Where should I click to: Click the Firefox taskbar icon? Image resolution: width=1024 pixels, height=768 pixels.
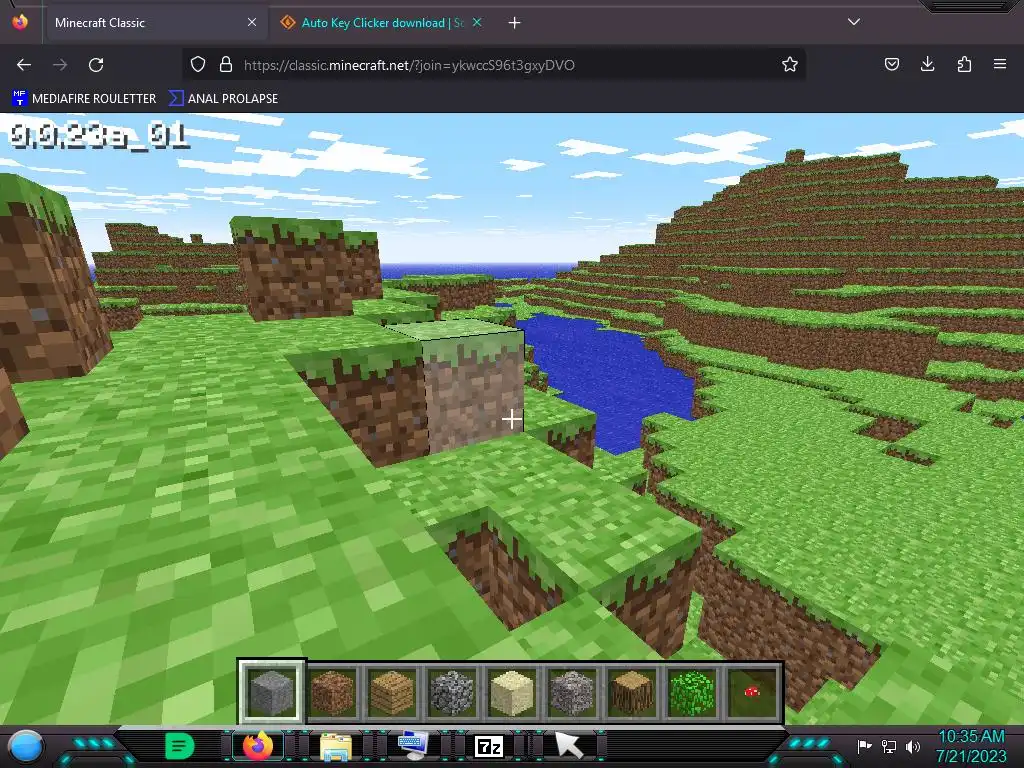point(258,746)
